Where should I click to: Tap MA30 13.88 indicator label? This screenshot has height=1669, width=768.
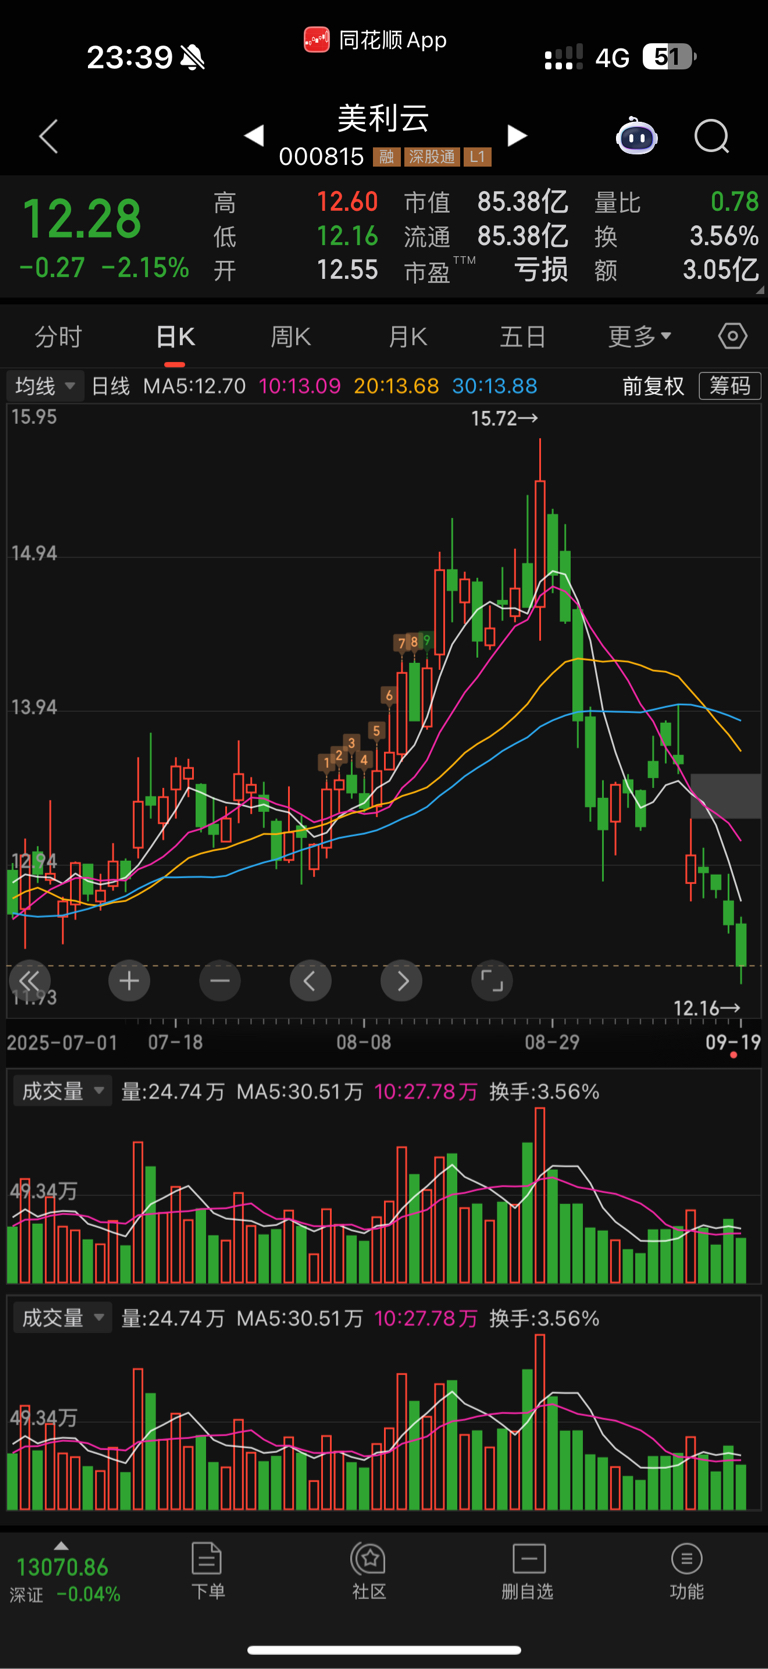[495, 386]
